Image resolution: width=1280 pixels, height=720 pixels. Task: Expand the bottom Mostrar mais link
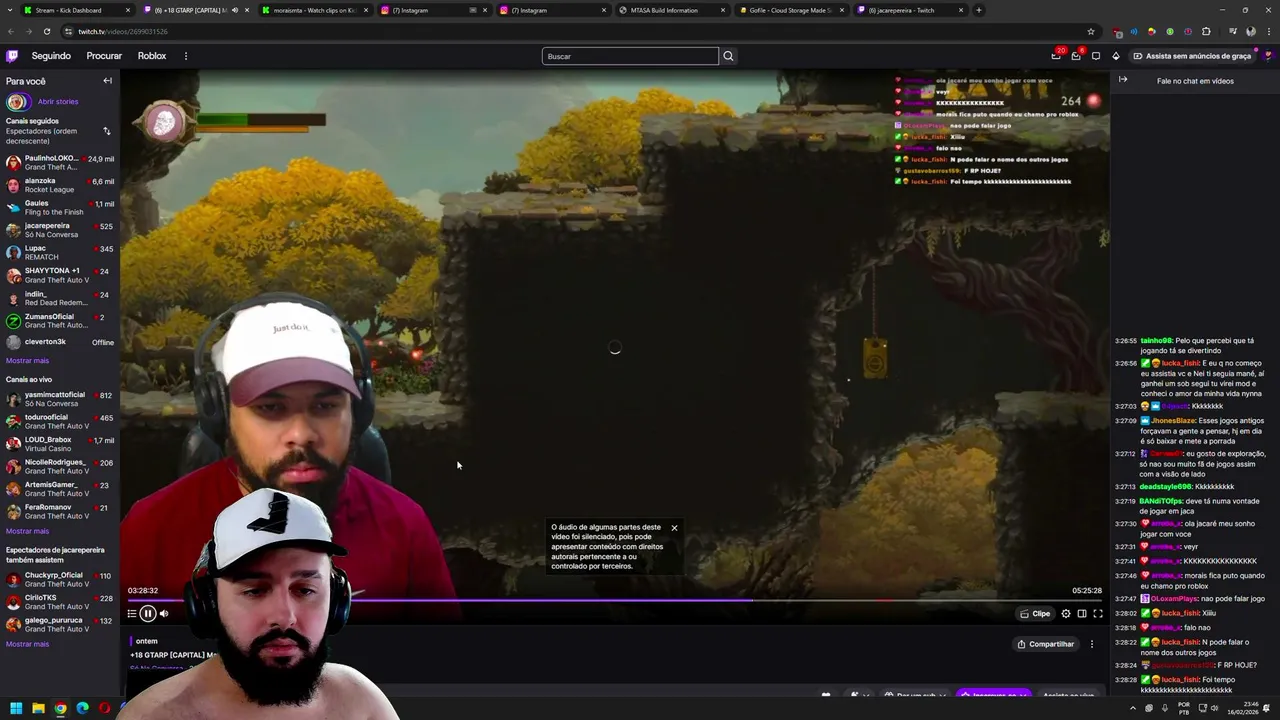[x=27, y=644]
